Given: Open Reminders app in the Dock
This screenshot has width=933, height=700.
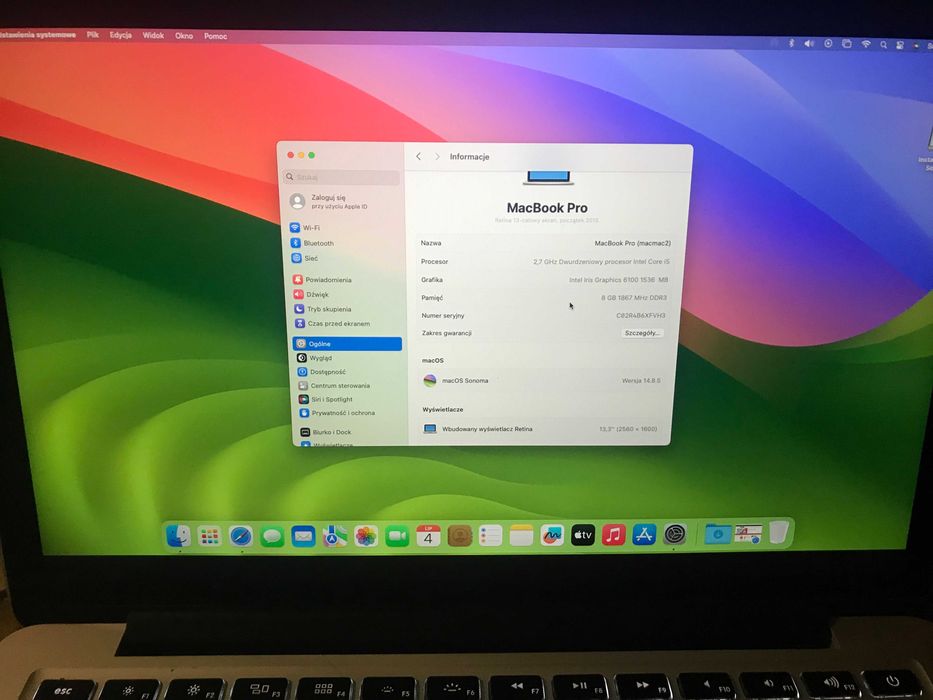Looking at the screenshot, I should pos(490,536).
